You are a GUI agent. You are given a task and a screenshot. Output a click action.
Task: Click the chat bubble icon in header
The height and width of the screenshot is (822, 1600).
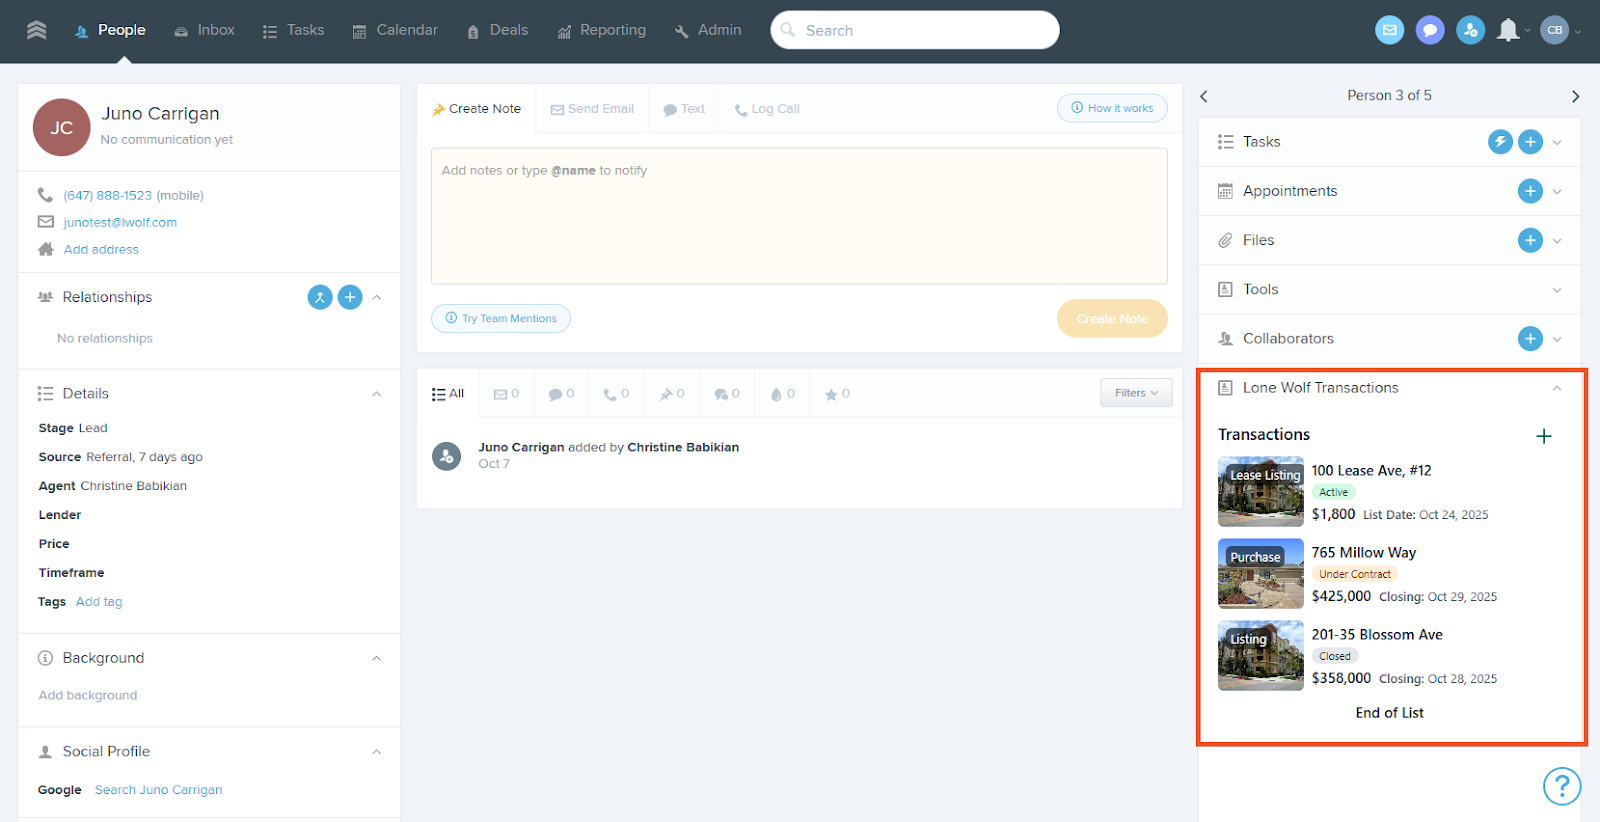pyautogui.click(x=1430, y=31)
